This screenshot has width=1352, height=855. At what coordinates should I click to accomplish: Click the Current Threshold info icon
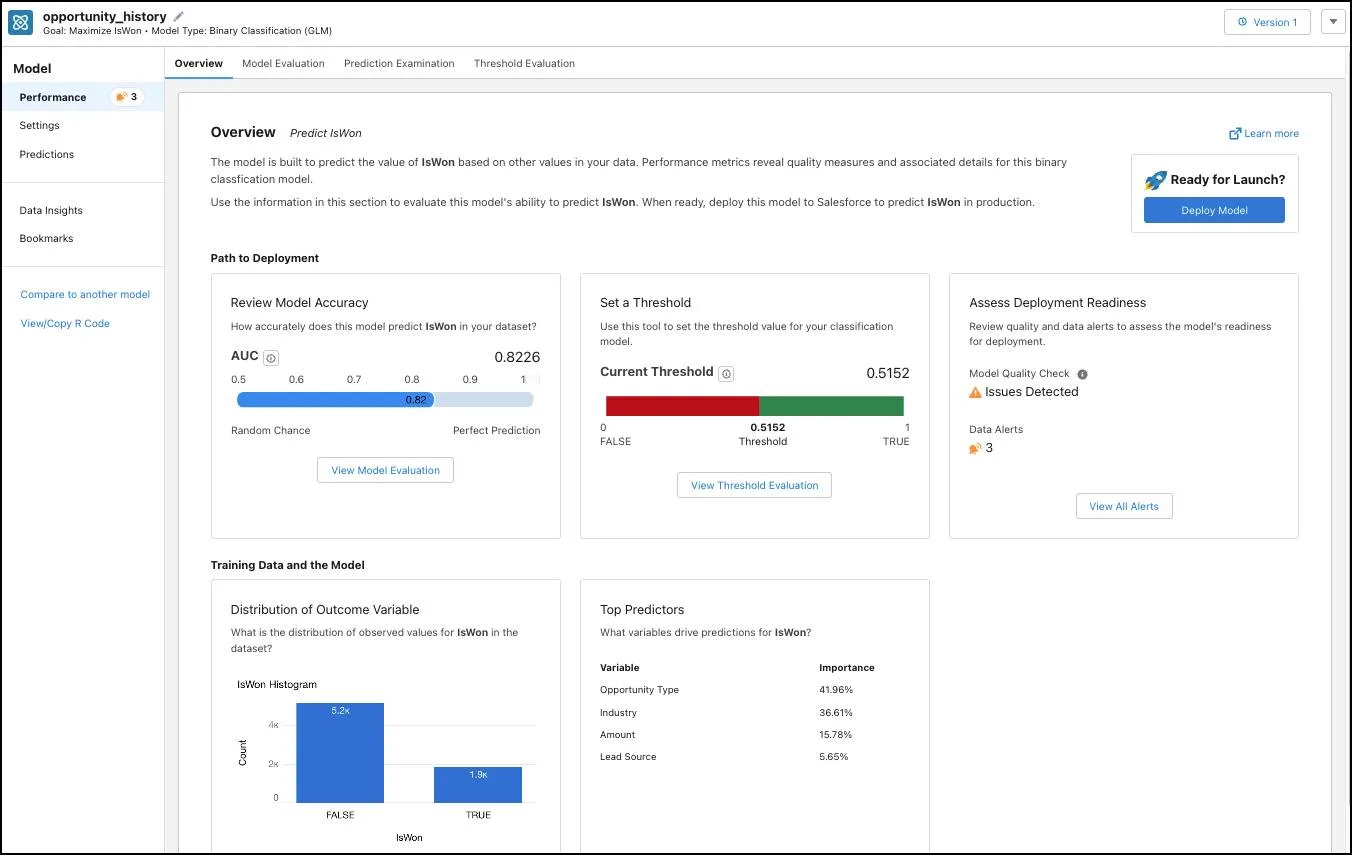[727, 374]
